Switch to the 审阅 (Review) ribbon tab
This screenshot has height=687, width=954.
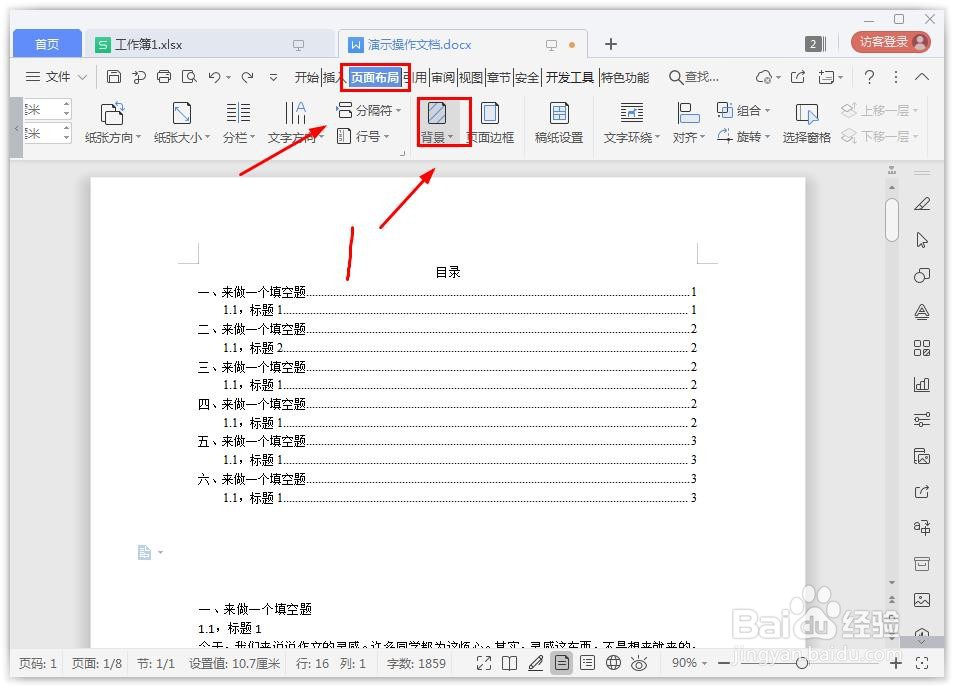point(443,76)
